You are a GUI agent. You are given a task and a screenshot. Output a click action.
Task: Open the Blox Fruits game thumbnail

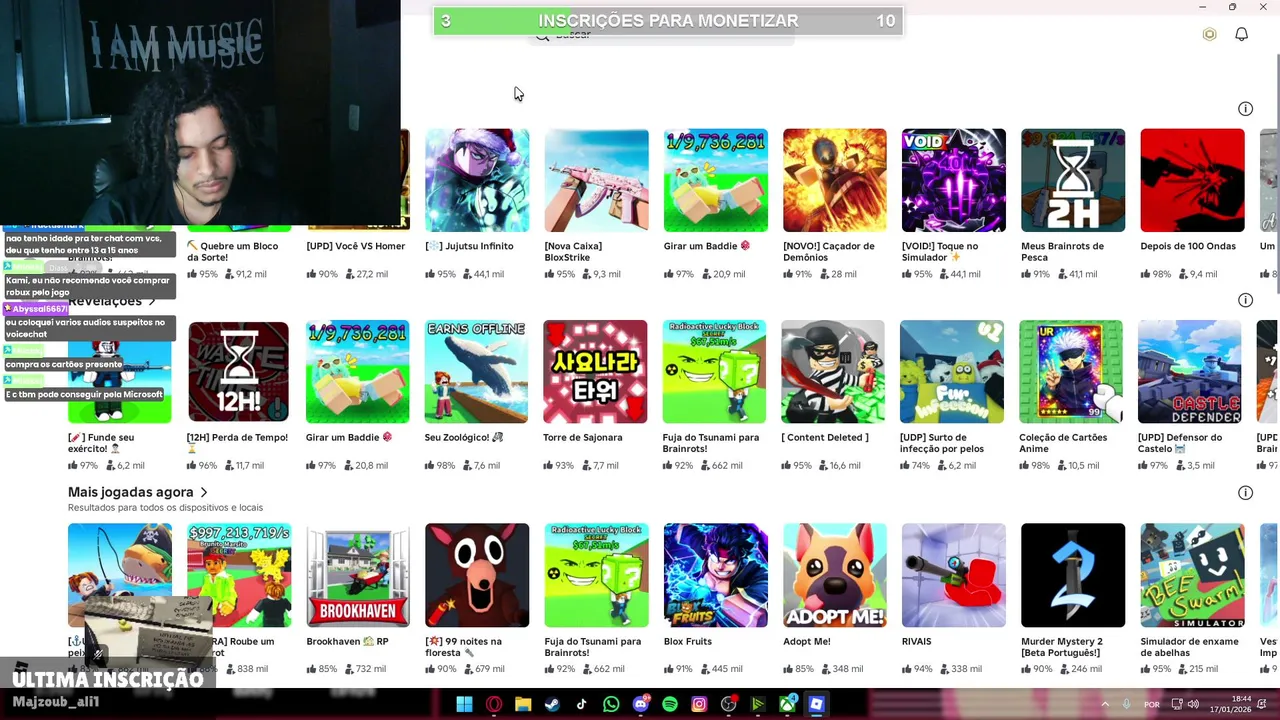point(716,575)
